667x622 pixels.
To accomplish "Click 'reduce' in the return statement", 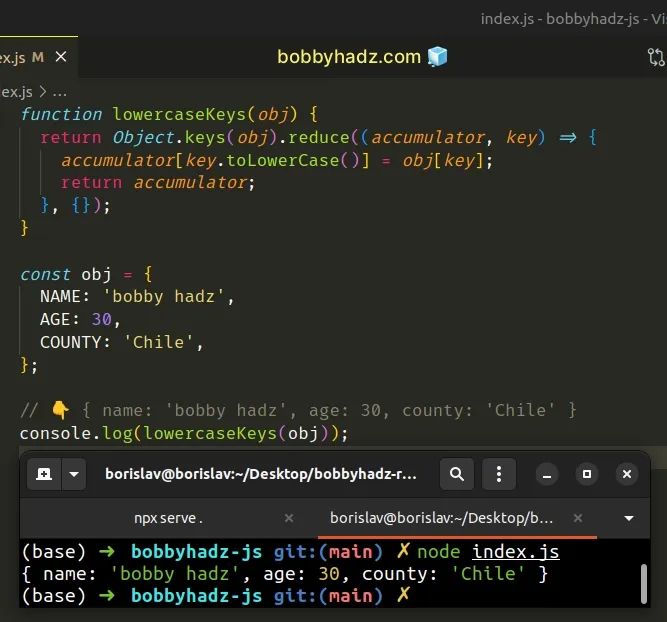I will (x=319, y=137).
